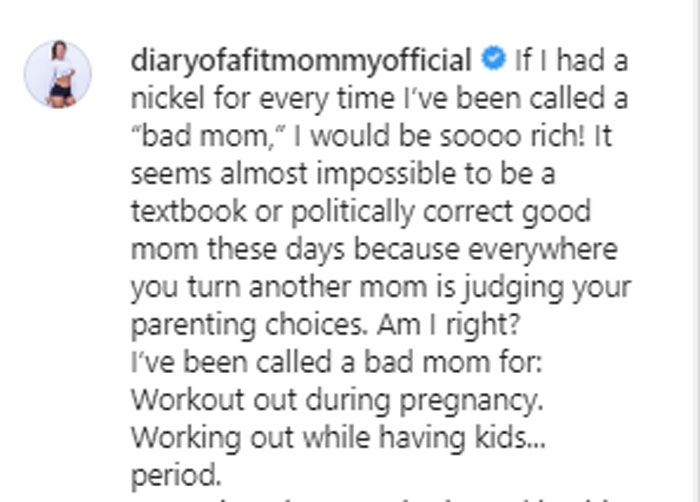The height and width of the screenshot is (502, 700).
Task: Click the question "Am I right?"
Action: point(419,325)
